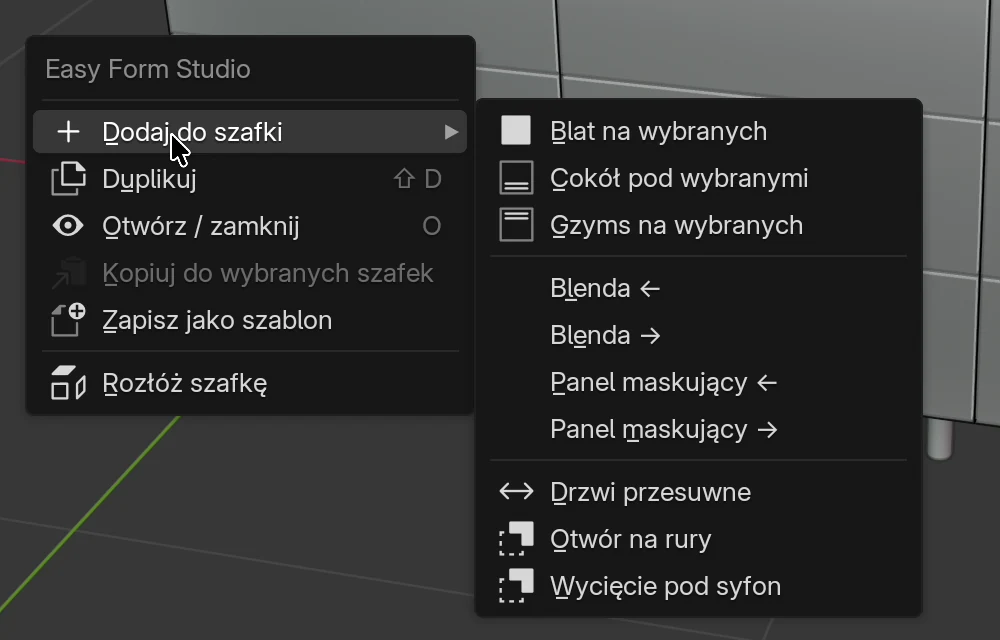Select Wycięcie pod syfon option
The width and height of the screenshot is (1000, 640).
(699, 586)
